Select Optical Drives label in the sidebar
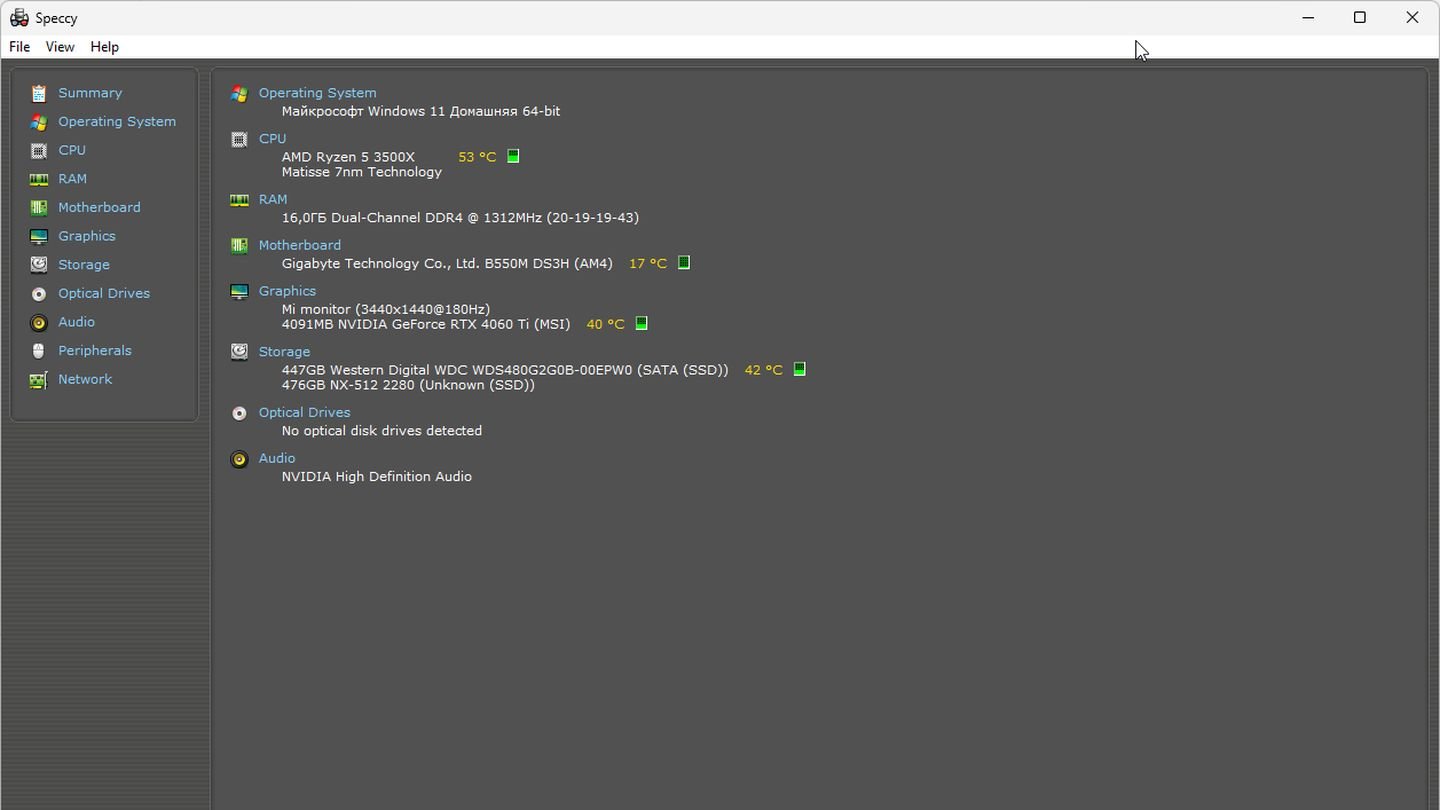The width and height of the screenshot is (1440, 810). pyautogui.click(x=104, y=294)
